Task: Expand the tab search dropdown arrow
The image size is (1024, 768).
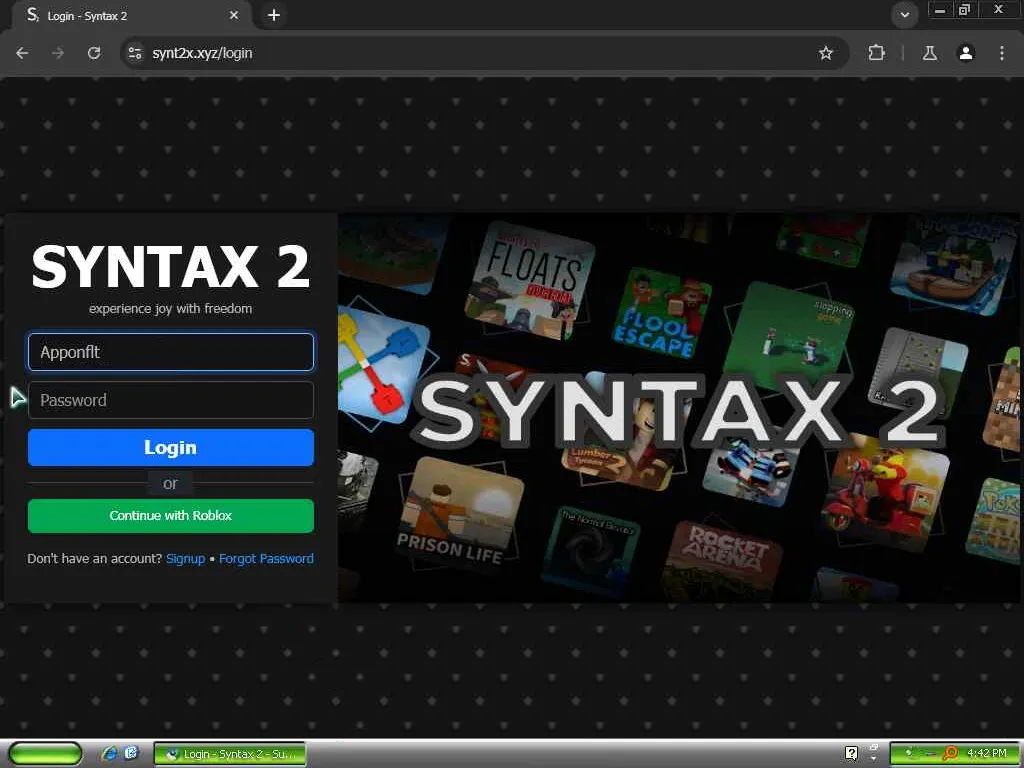Action: [x=904, y=14]
